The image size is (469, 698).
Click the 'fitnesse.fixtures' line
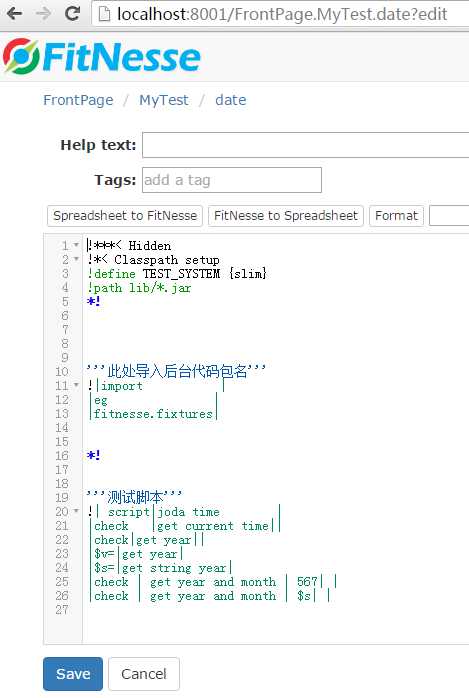[153, 414]
